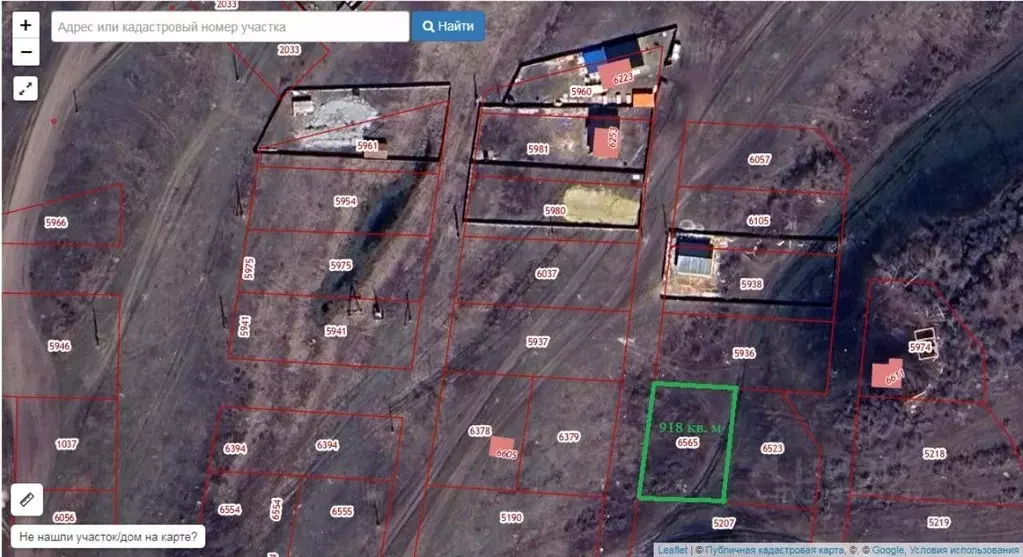Screen dimensions: 1023x557
Task: Select parcel labeled 1037
Action: click(66, 444)
